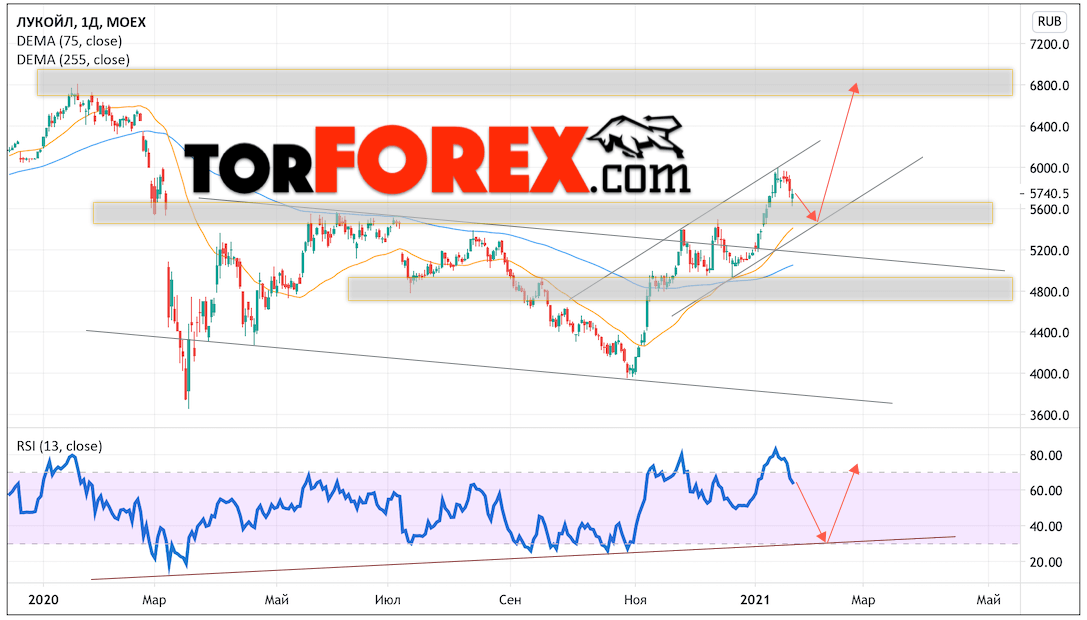Click the 4800.0 price axis label
Image resolution: width=1087 pixels, height=620 pixels.
click(x=1050, y=292)
